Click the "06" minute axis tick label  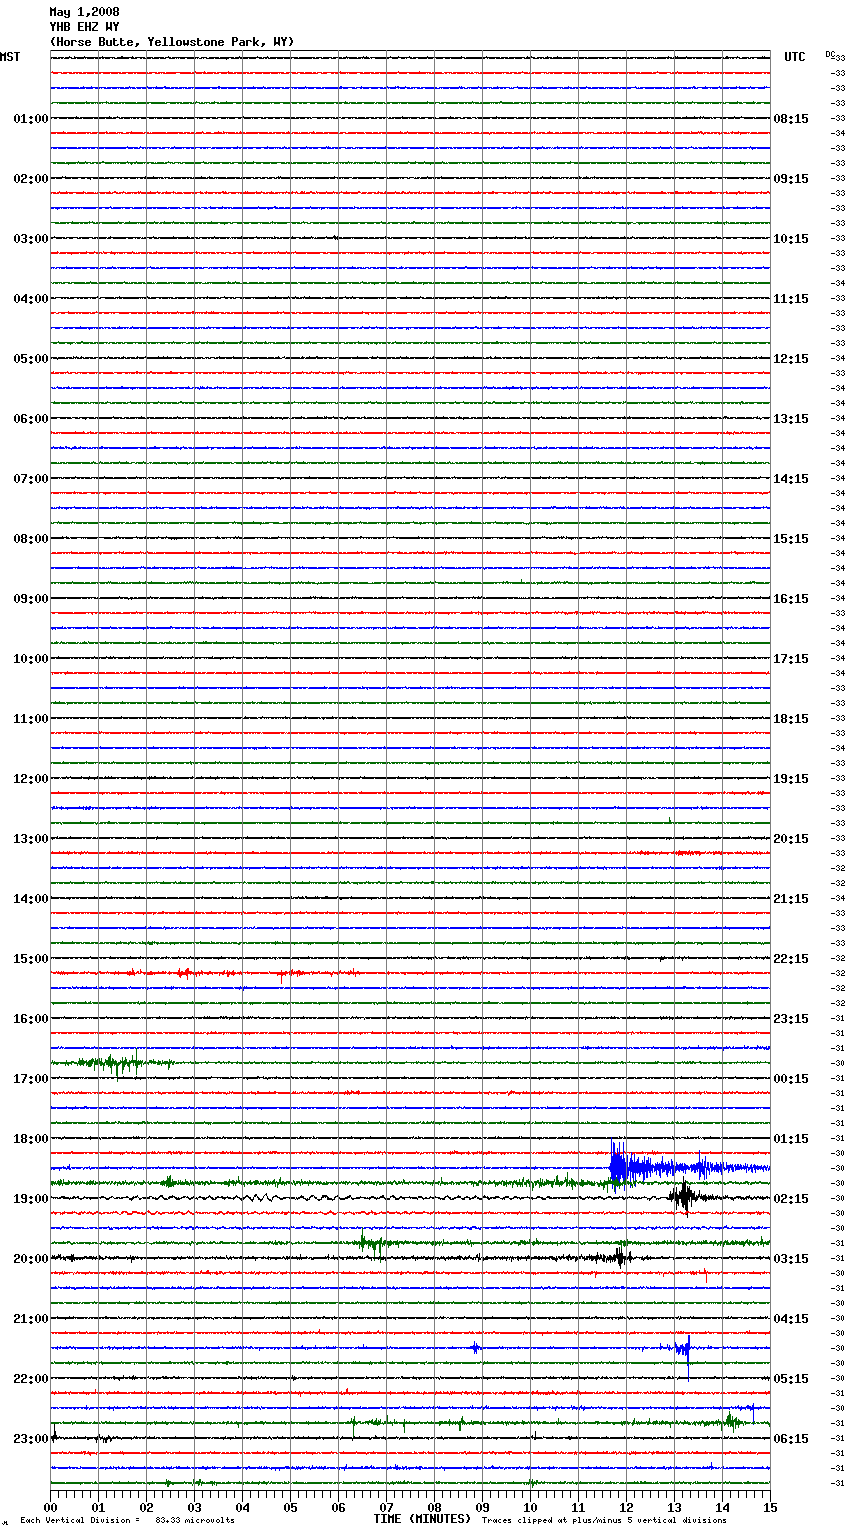point(338,1507)
